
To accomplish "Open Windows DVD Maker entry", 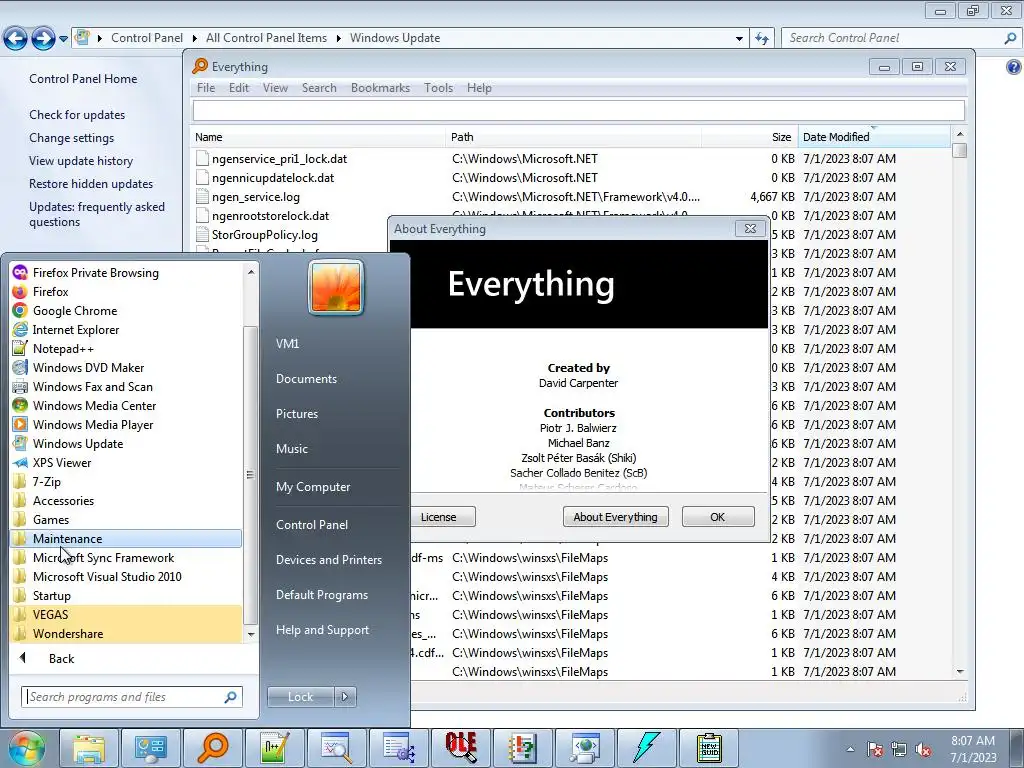I will tap(88, 367).
